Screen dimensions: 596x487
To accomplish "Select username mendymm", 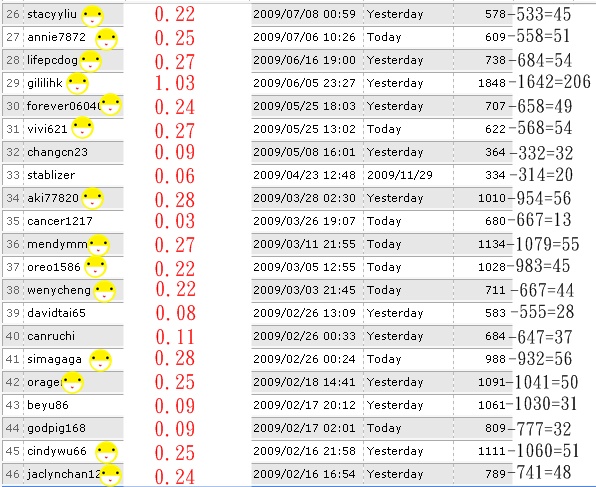I will pyautogui.click(x=57, y=244).
